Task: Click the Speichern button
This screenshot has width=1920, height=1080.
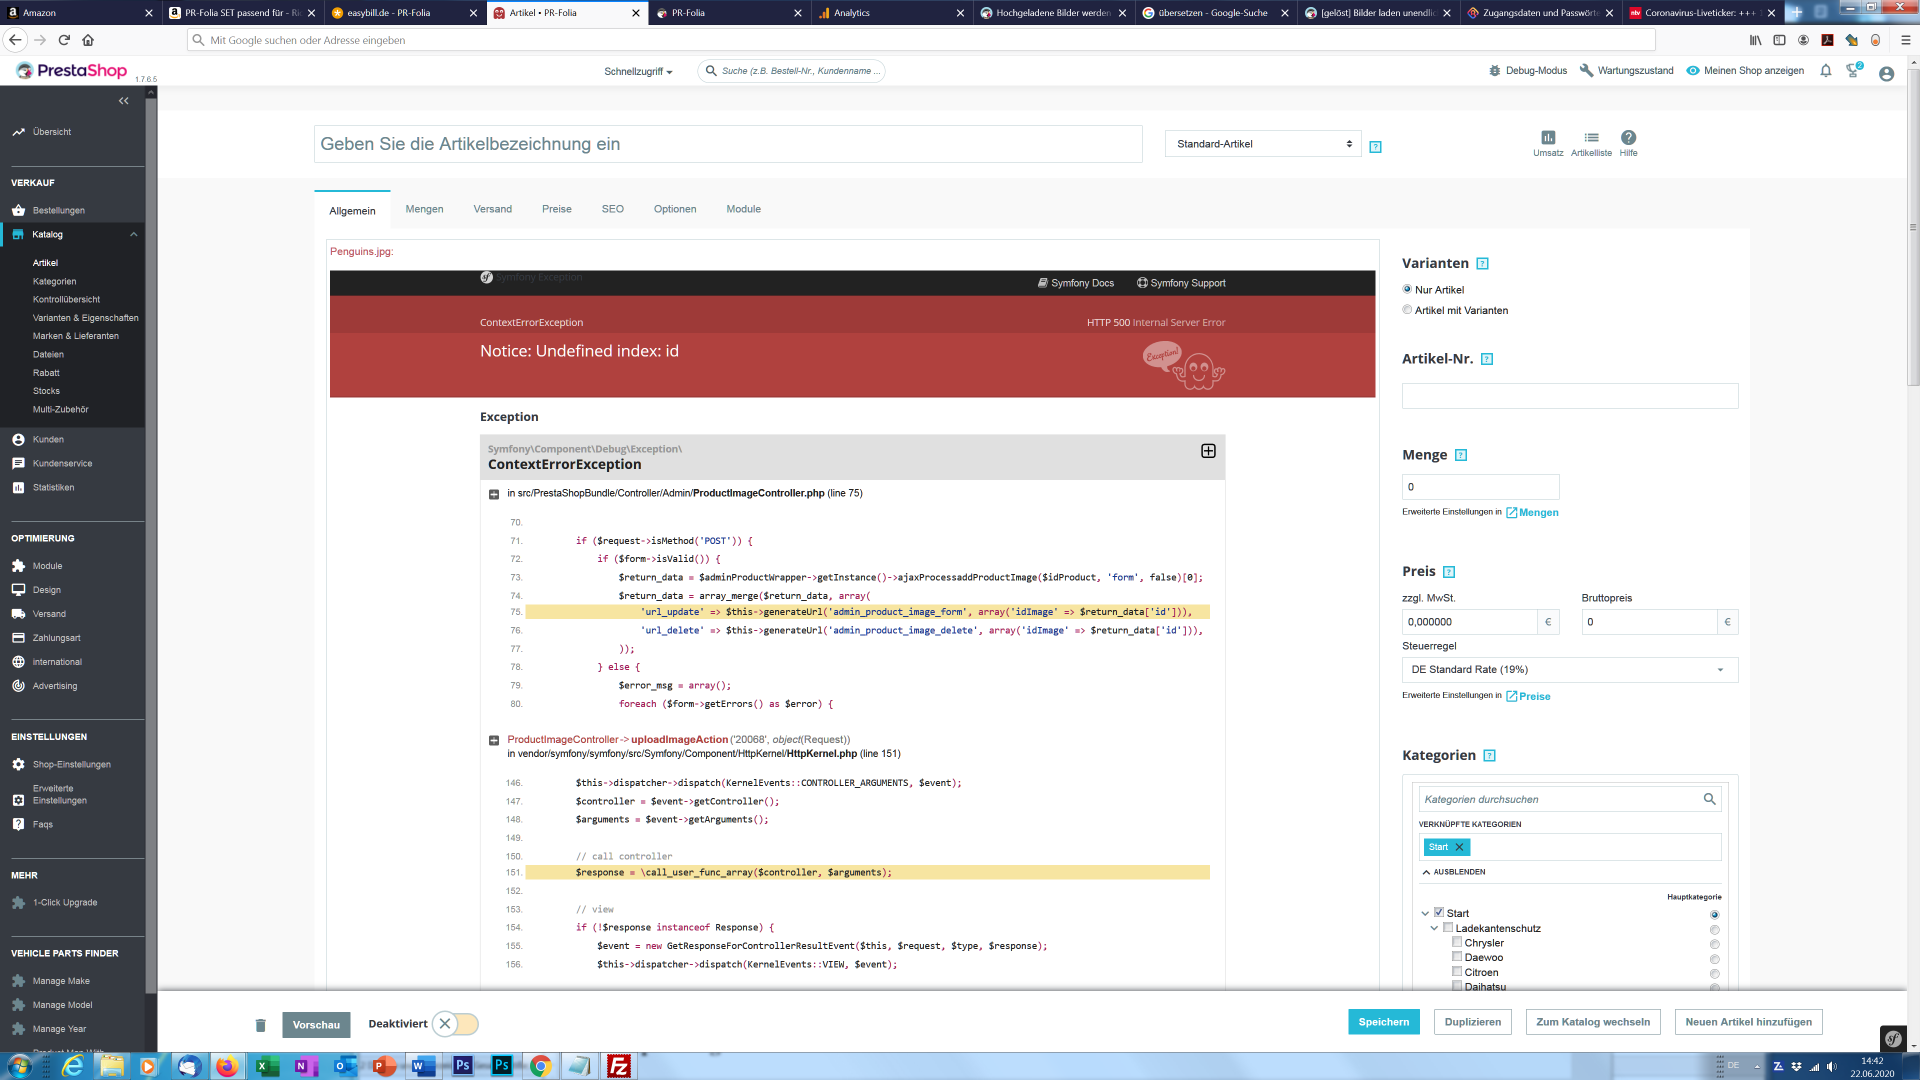Action: [x=1383, y=1022]
